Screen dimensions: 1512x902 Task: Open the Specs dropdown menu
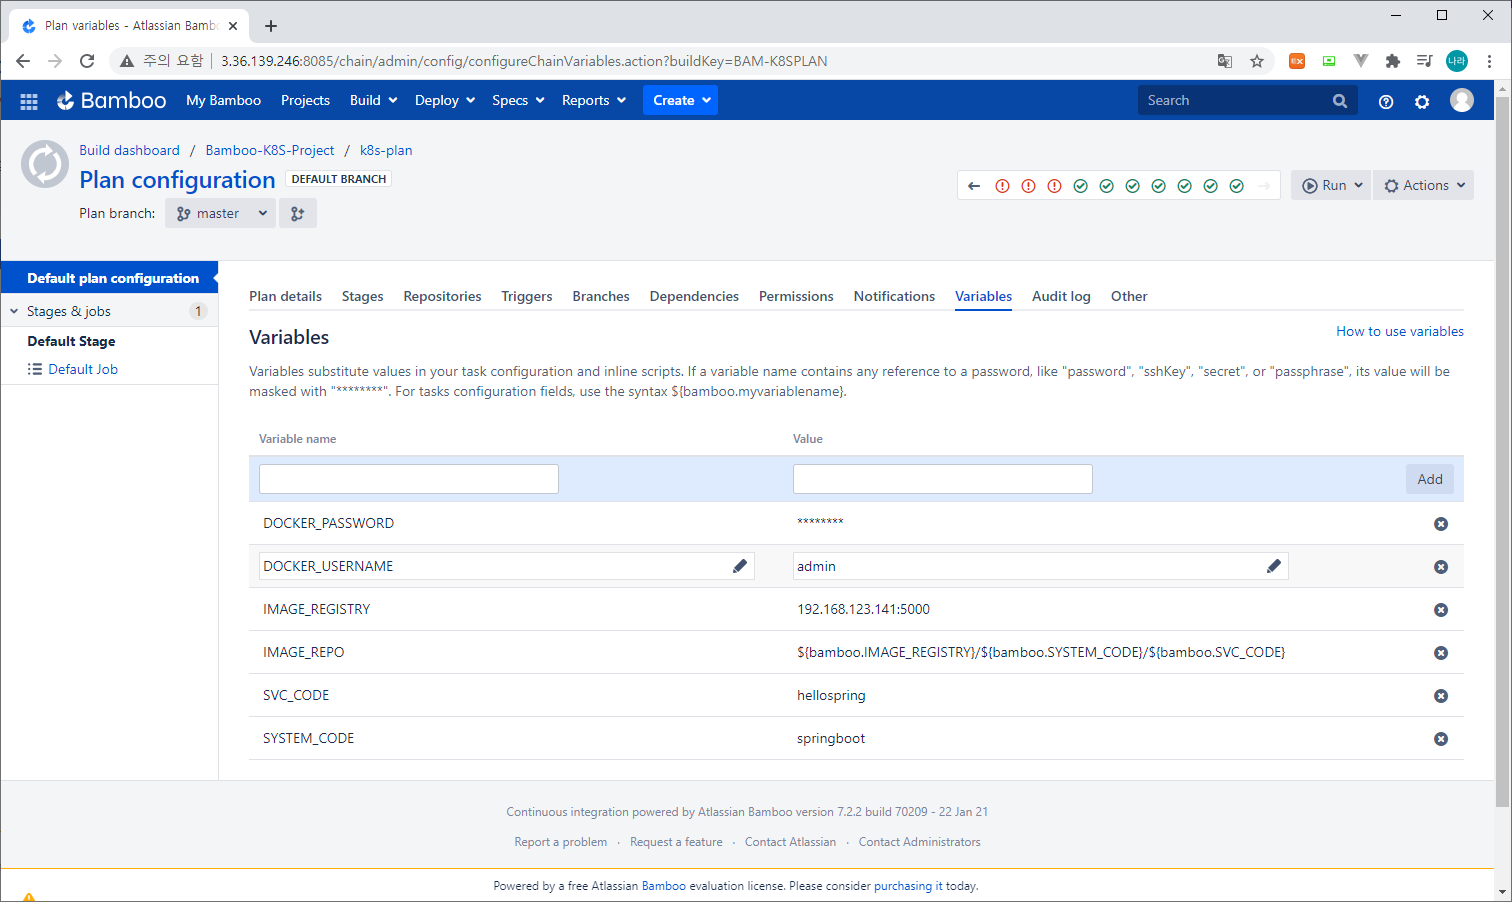[518, 100]
